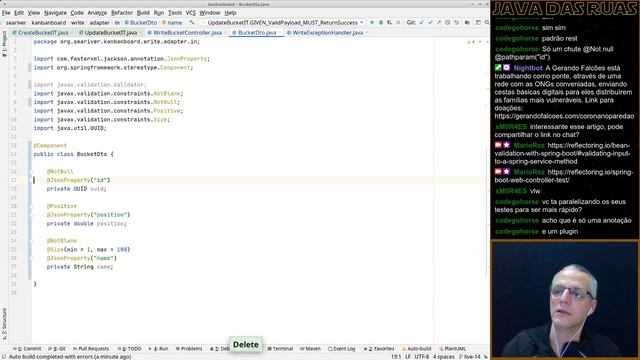Click the Search Everywhere magnifier
The width and height of the screenshot is (640, 360).
487,22
